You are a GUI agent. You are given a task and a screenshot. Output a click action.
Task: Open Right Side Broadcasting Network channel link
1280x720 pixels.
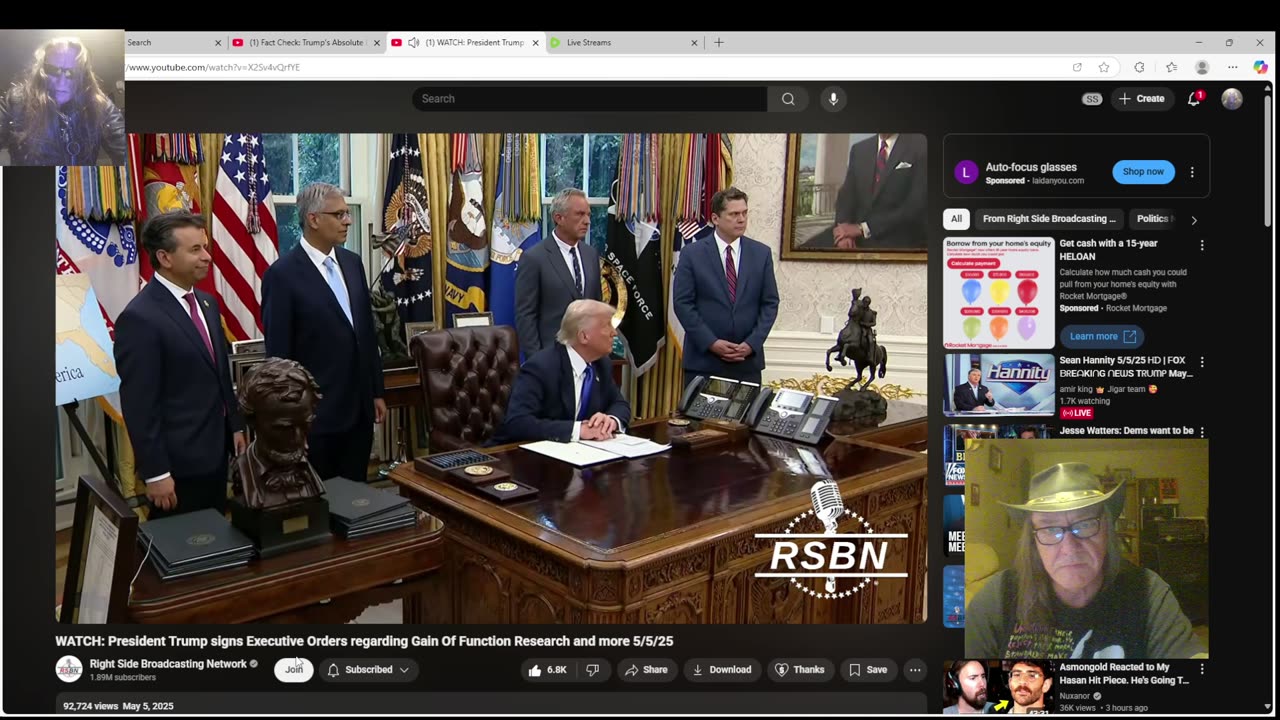point(168,664)
